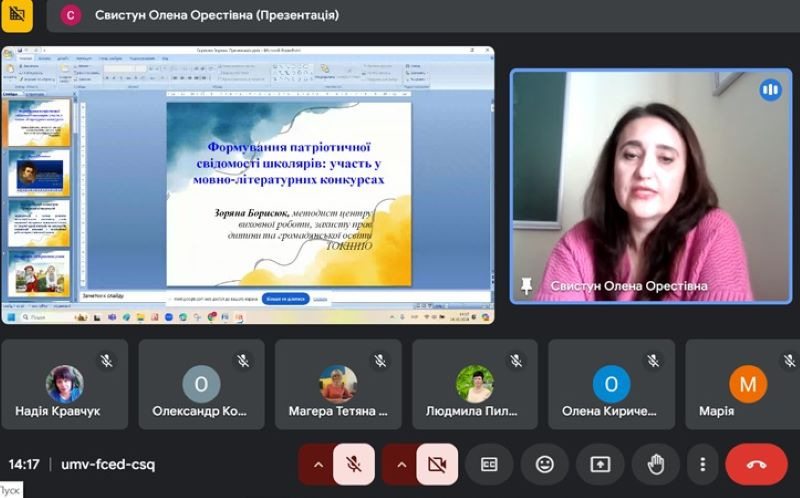This screenshot has width=800, height=498.
Task: Click muted mic icon on Магера Тетяна tile
Action: [x=380, y=361]
